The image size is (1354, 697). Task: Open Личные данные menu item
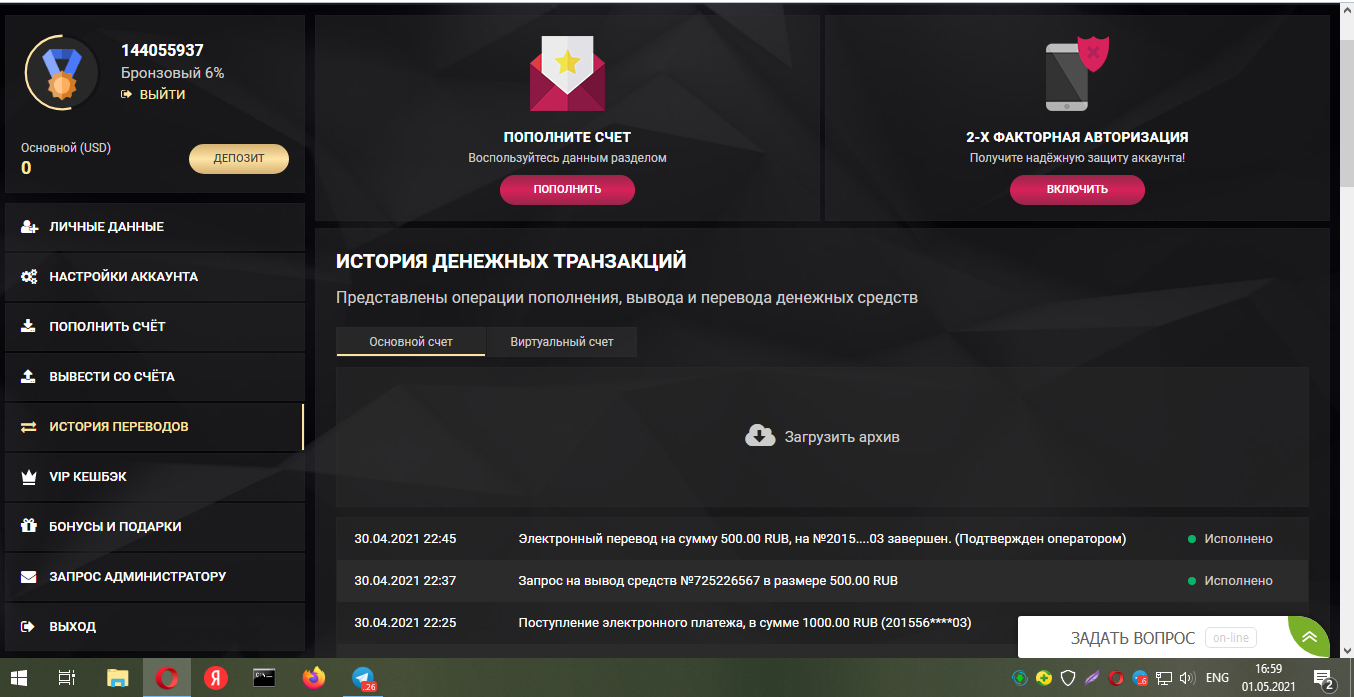(x=155, y=227)
